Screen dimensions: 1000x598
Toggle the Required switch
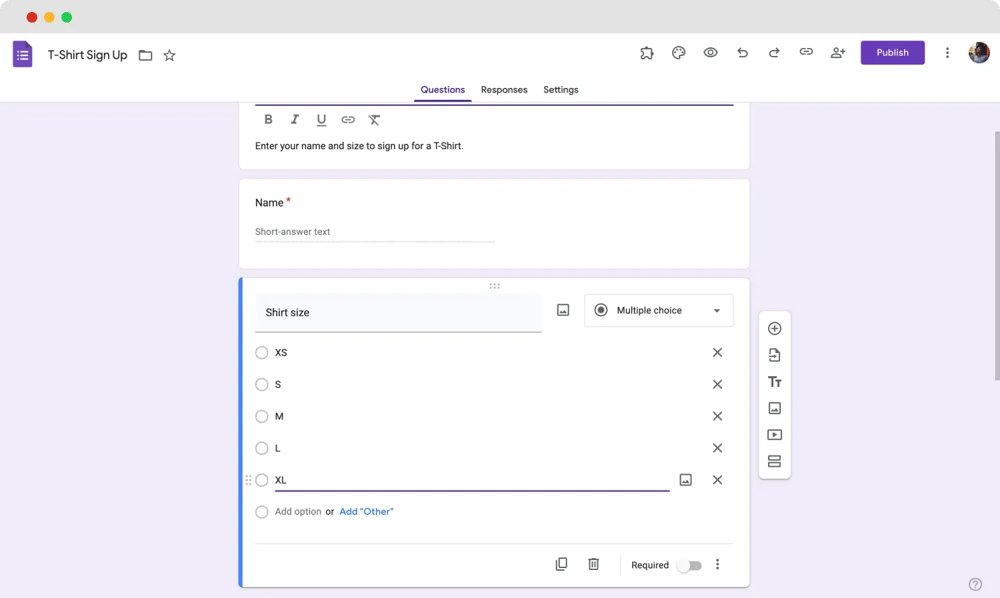689,565
